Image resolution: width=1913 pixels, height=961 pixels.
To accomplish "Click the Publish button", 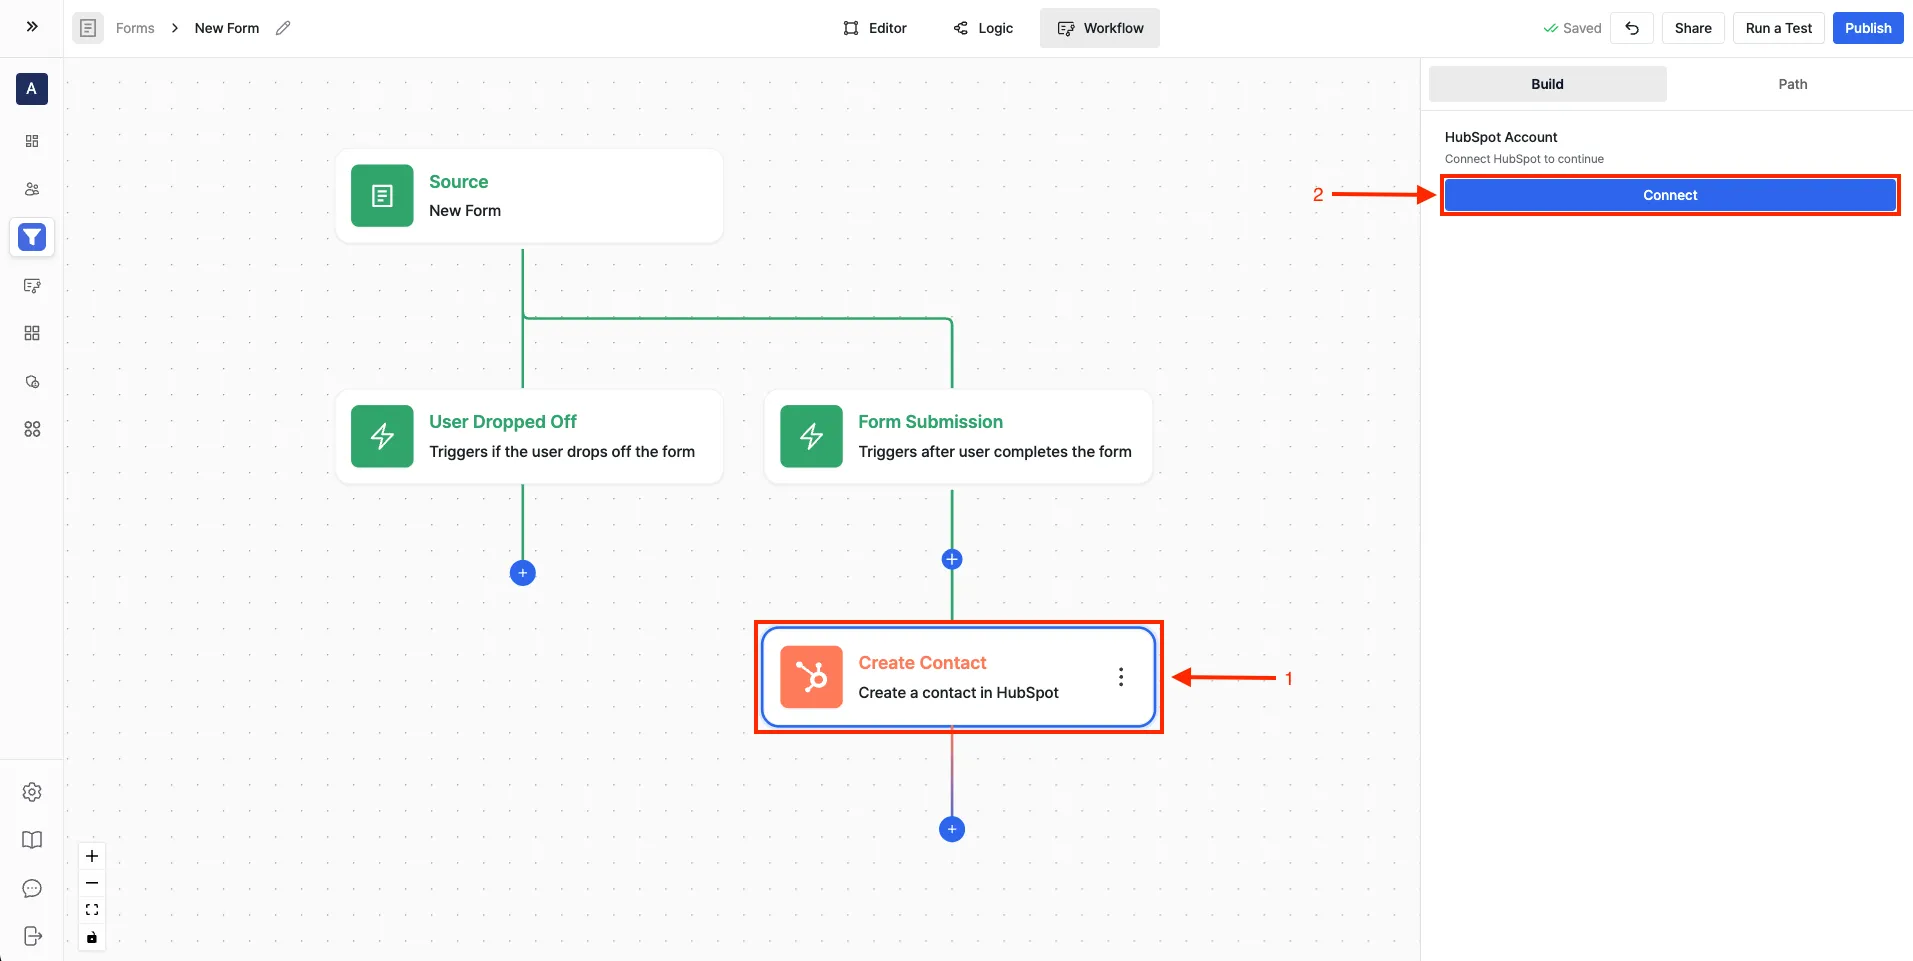I will point(1868,28).
